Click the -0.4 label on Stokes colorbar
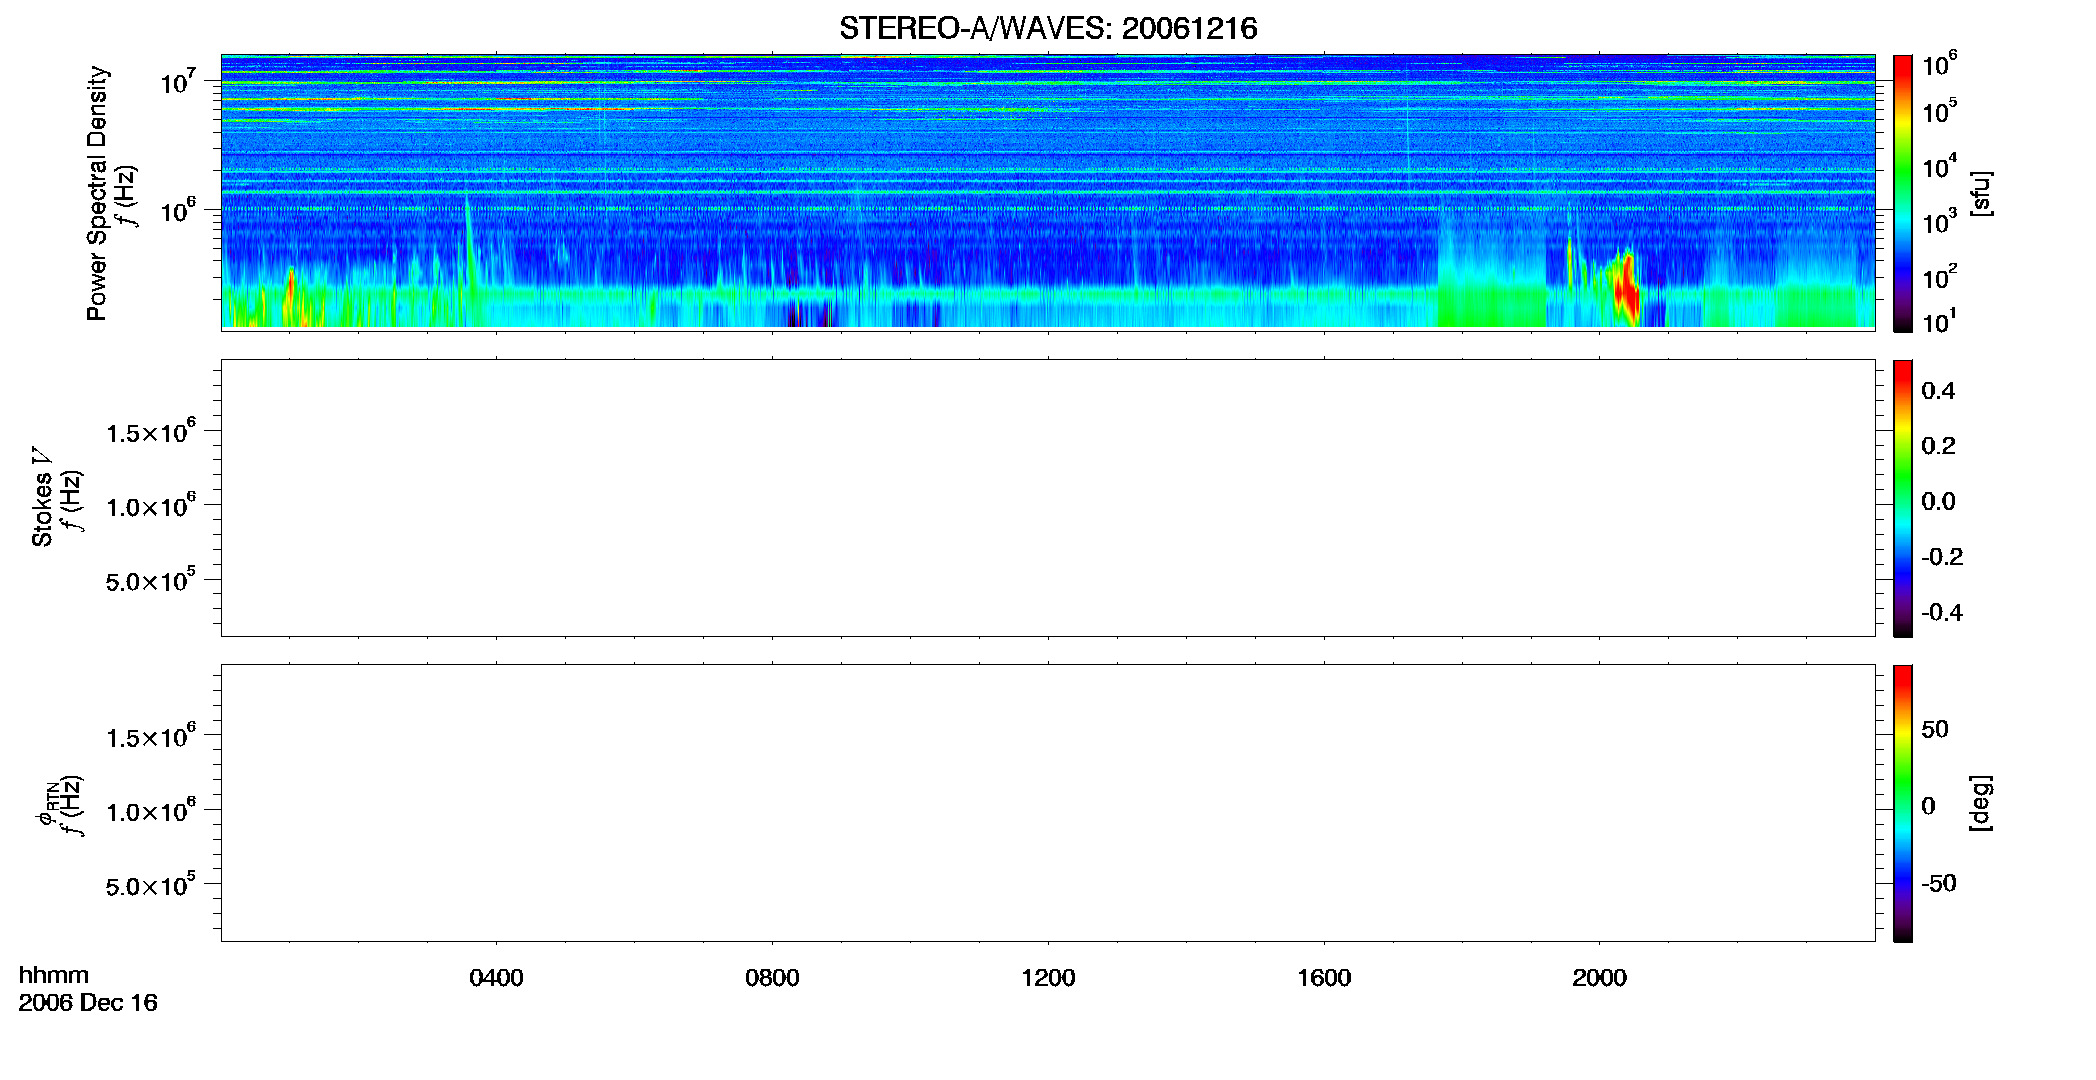Image resolution: width=2096 pixels, height=1080 pixels. coord(1942,613)
